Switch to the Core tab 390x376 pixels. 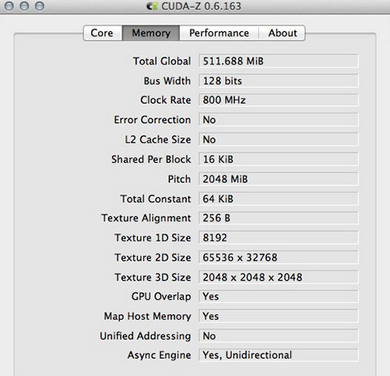(103, 33)
